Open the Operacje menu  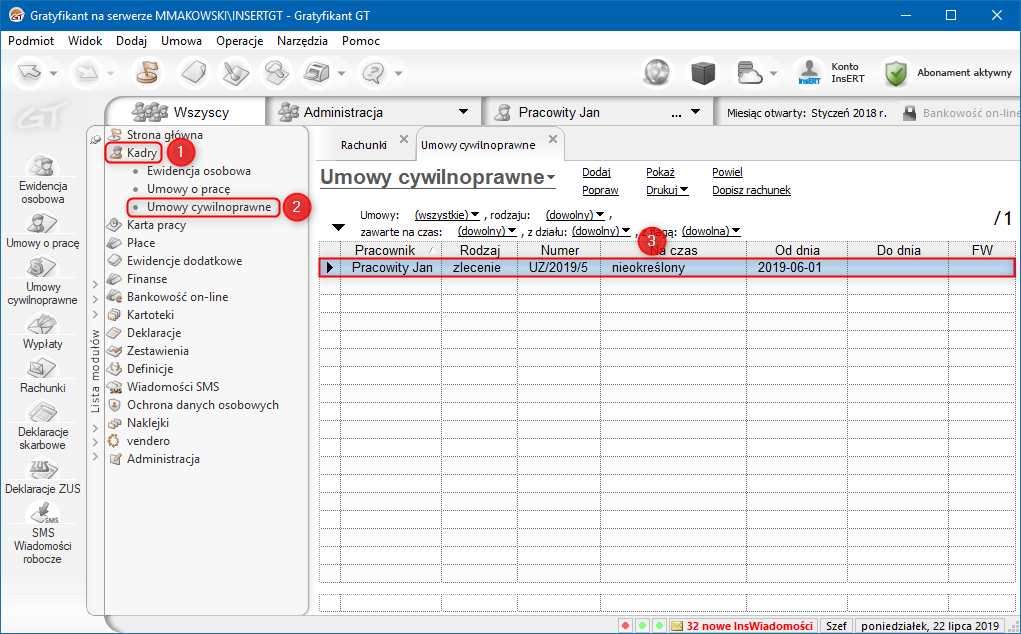tap(239, 41)
